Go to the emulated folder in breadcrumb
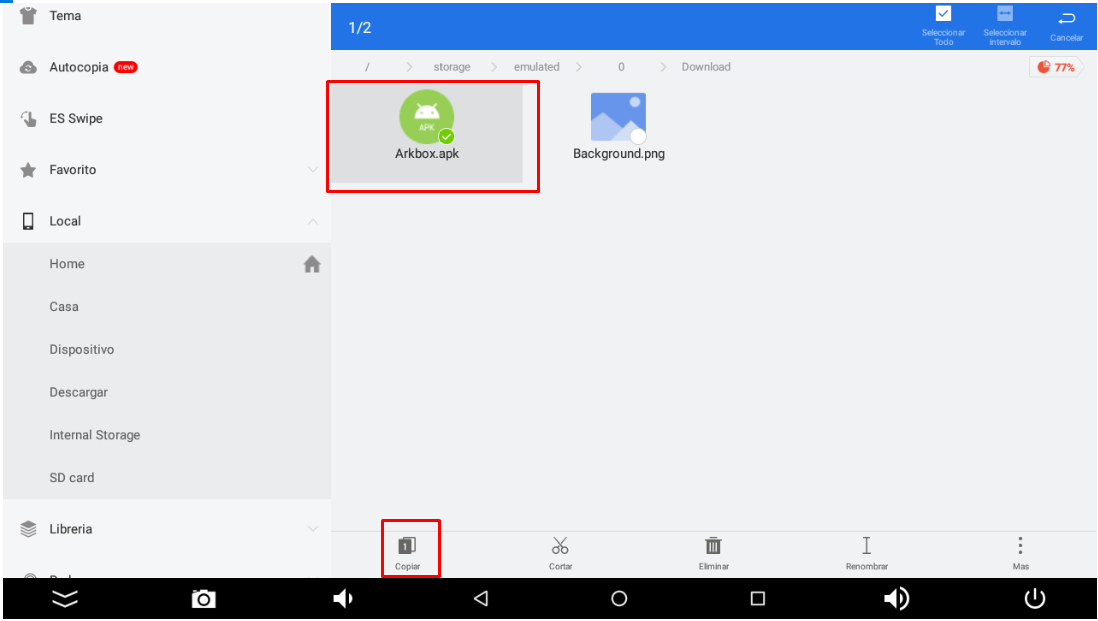Viewport: 1098px width, 621px height. tap(536, 67)
